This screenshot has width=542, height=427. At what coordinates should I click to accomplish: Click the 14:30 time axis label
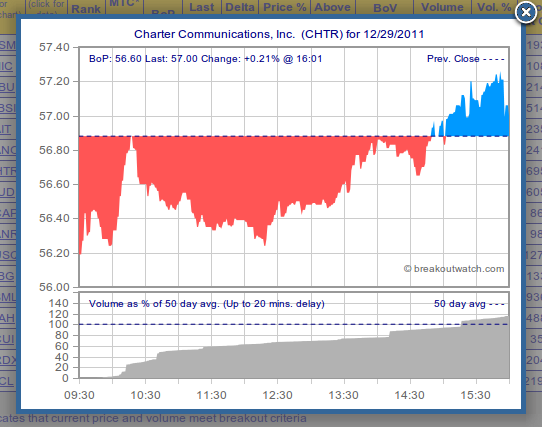tap(409, 395)
